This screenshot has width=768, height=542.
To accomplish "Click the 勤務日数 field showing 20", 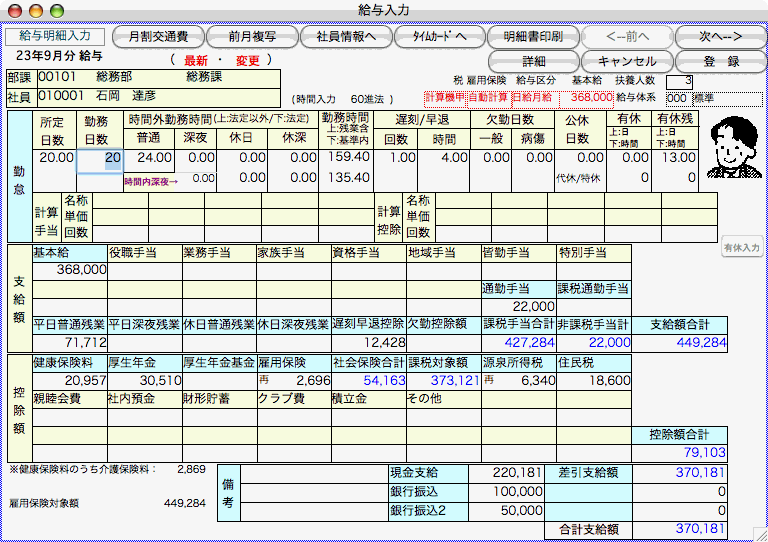I will click(100, 157).
